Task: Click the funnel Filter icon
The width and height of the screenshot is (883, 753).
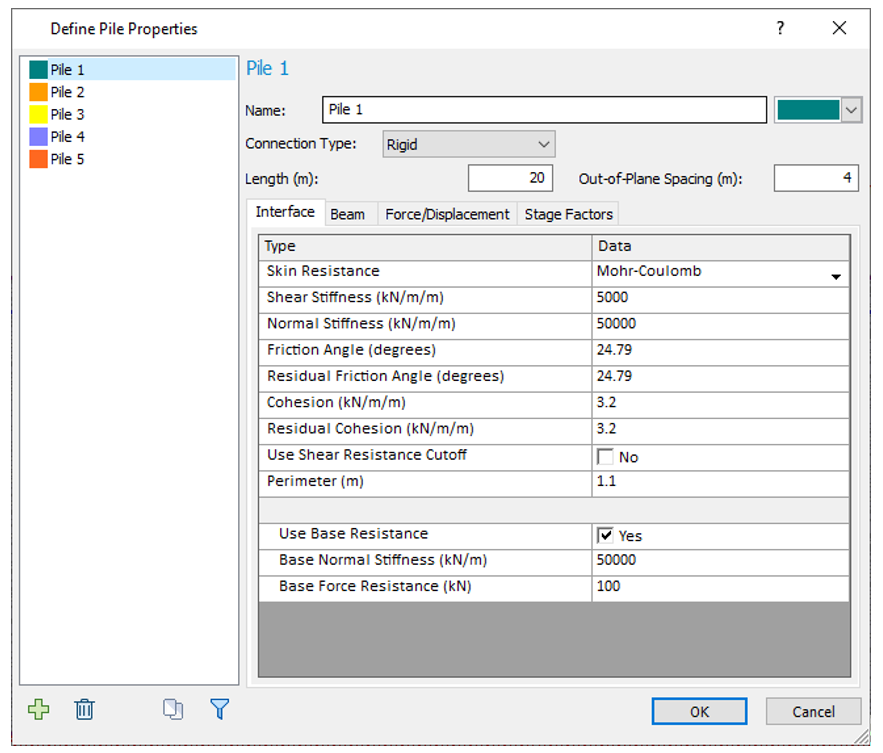Action: click(x=219, y=709)
